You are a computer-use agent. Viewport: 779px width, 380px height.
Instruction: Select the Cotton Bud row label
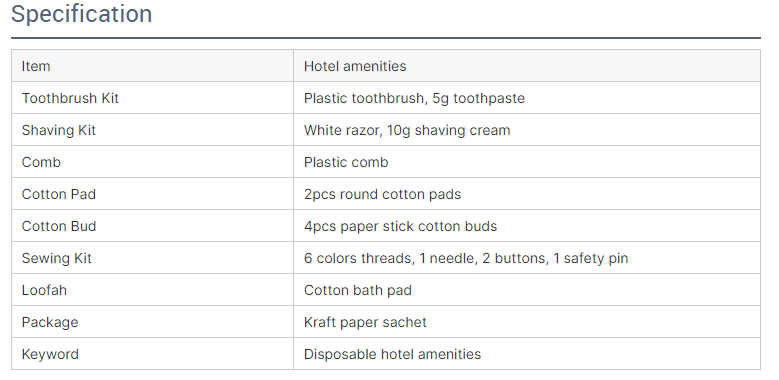153,226
